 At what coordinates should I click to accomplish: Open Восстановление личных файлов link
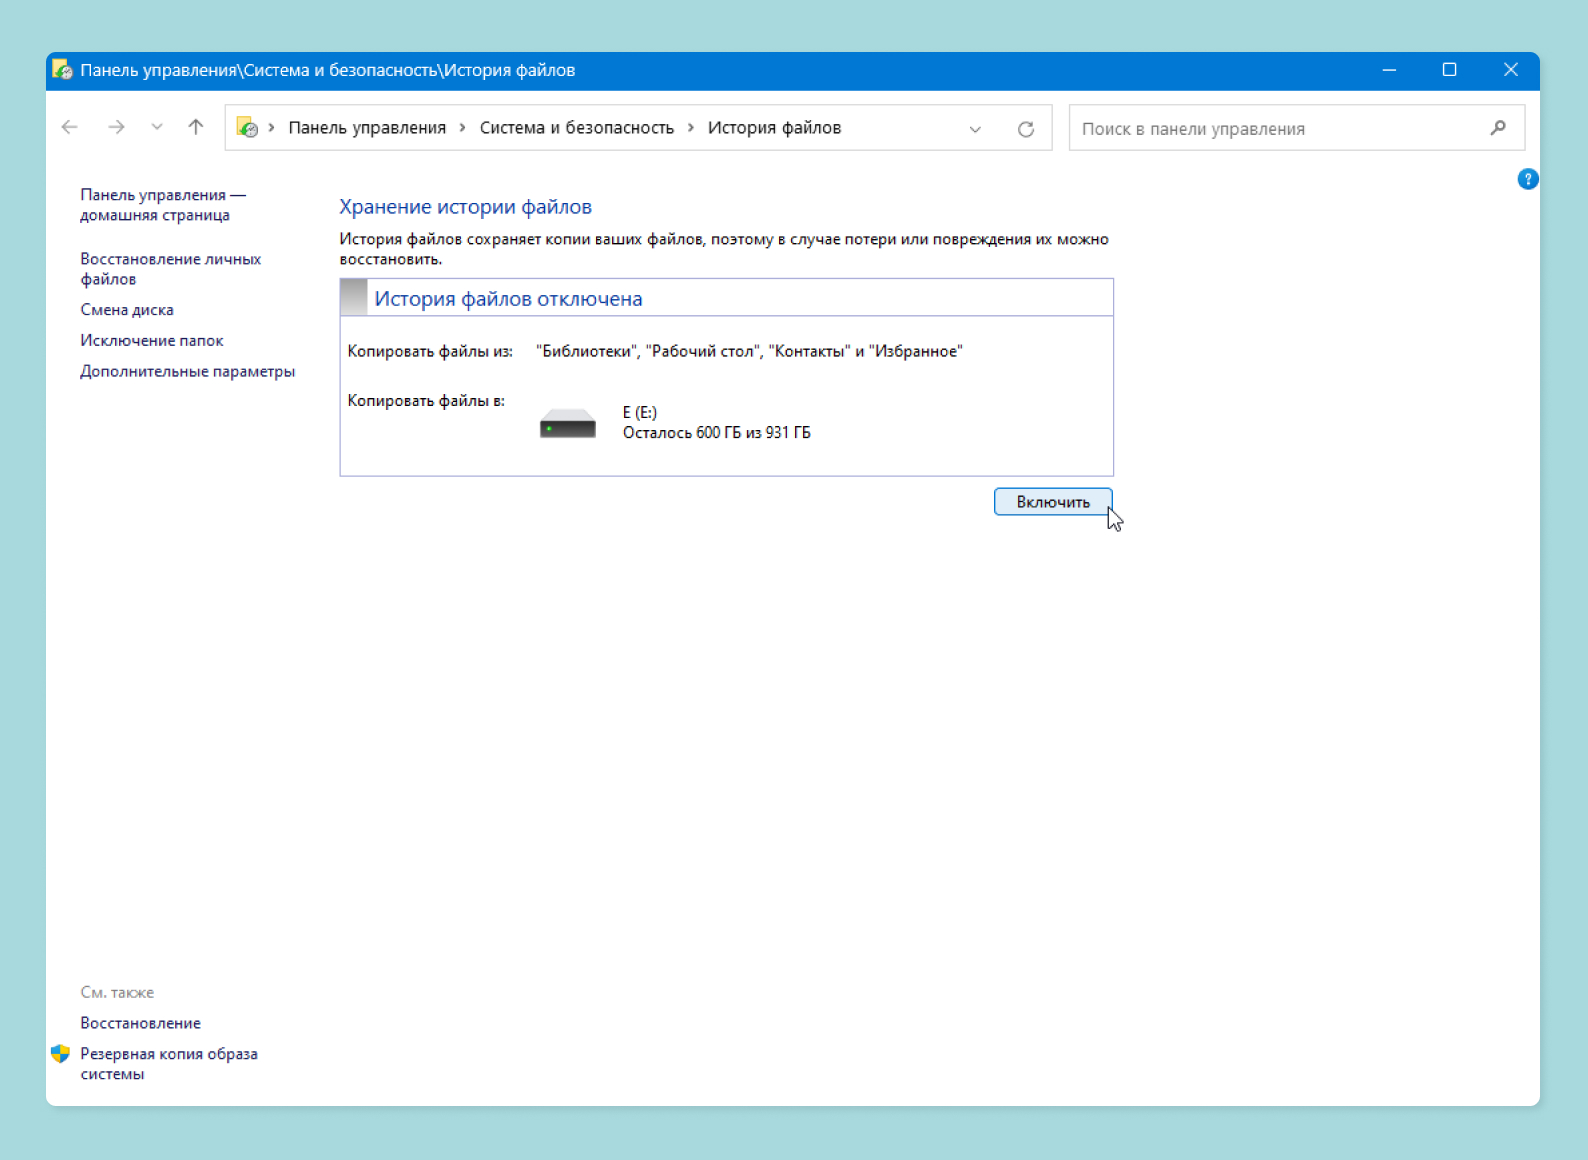(x=170, y=268)
